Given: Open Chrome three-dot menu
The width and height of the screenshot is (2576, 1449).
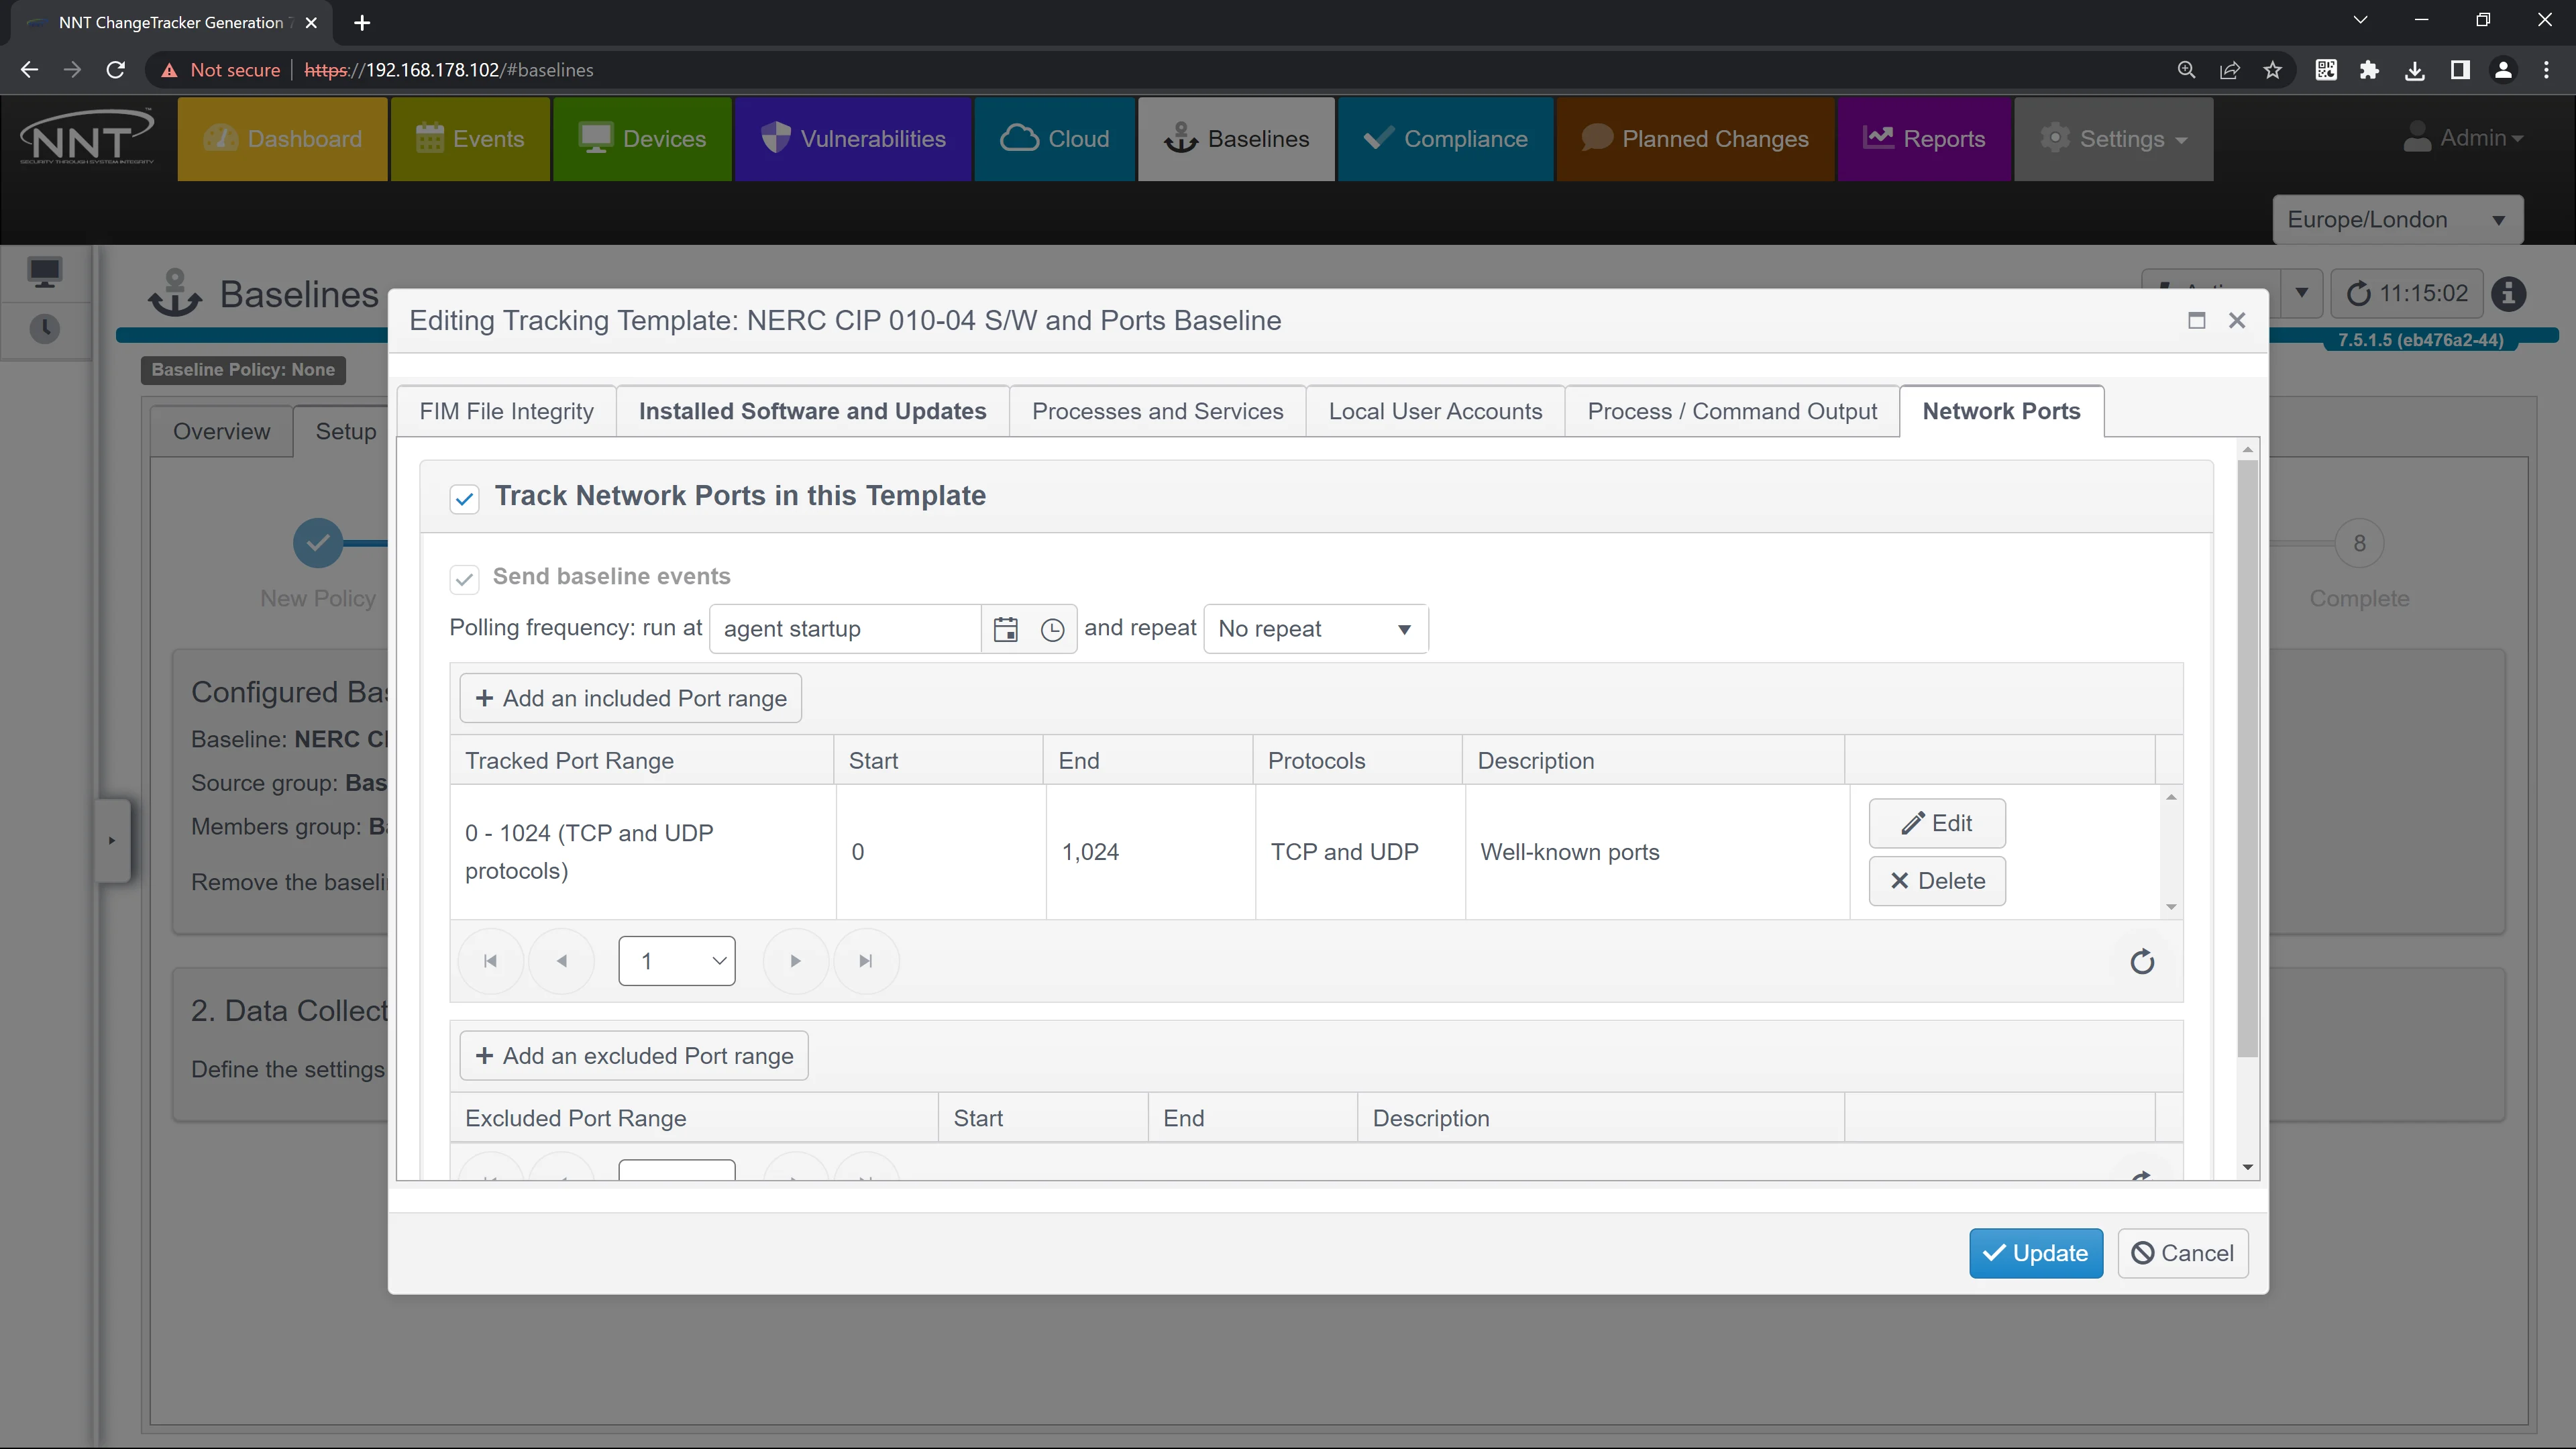Looking at the screenshot, I should click(2546, 70).
